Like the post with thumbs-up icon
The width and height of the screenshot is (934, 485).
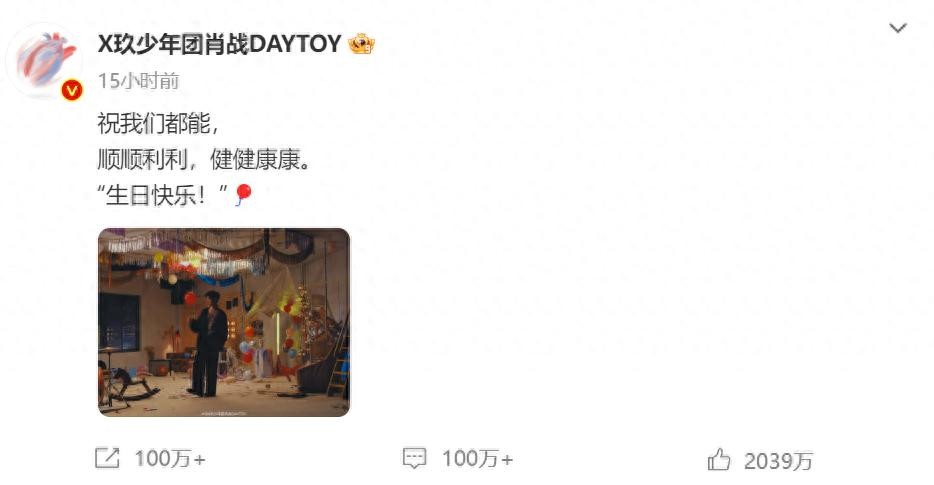(719, 460)
